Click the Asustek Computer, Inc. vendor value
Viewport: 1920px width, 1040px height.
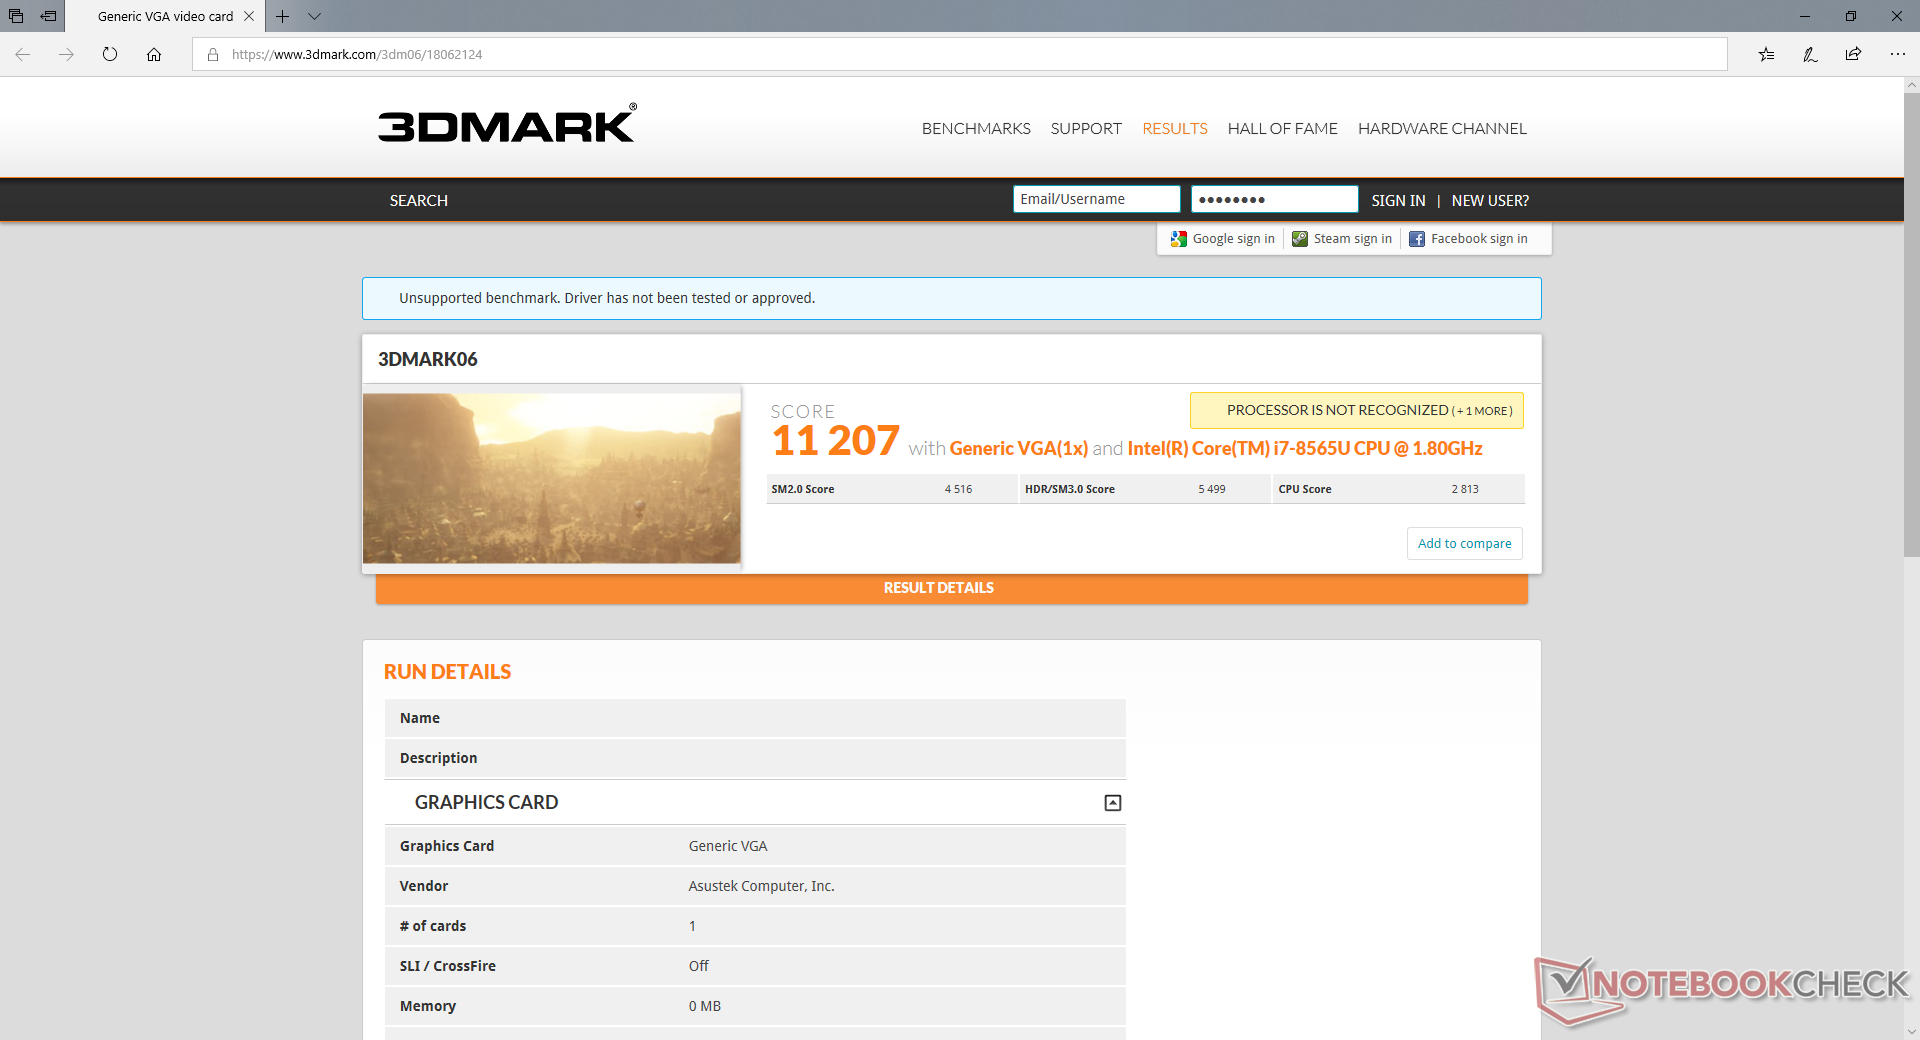(761, 886)
